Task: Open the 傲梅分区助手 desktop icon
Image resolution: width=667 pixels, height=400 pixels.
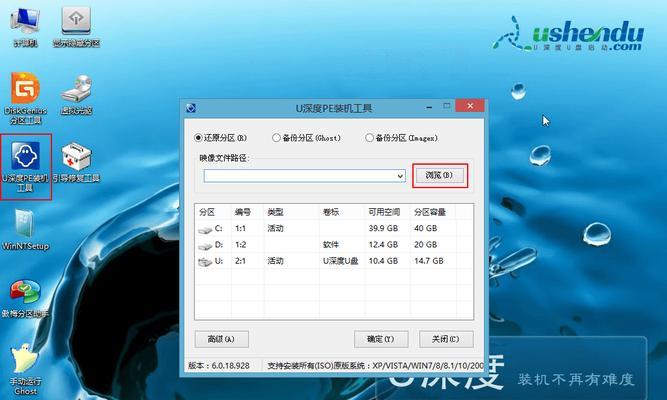Action: click(x=26, y=298)
